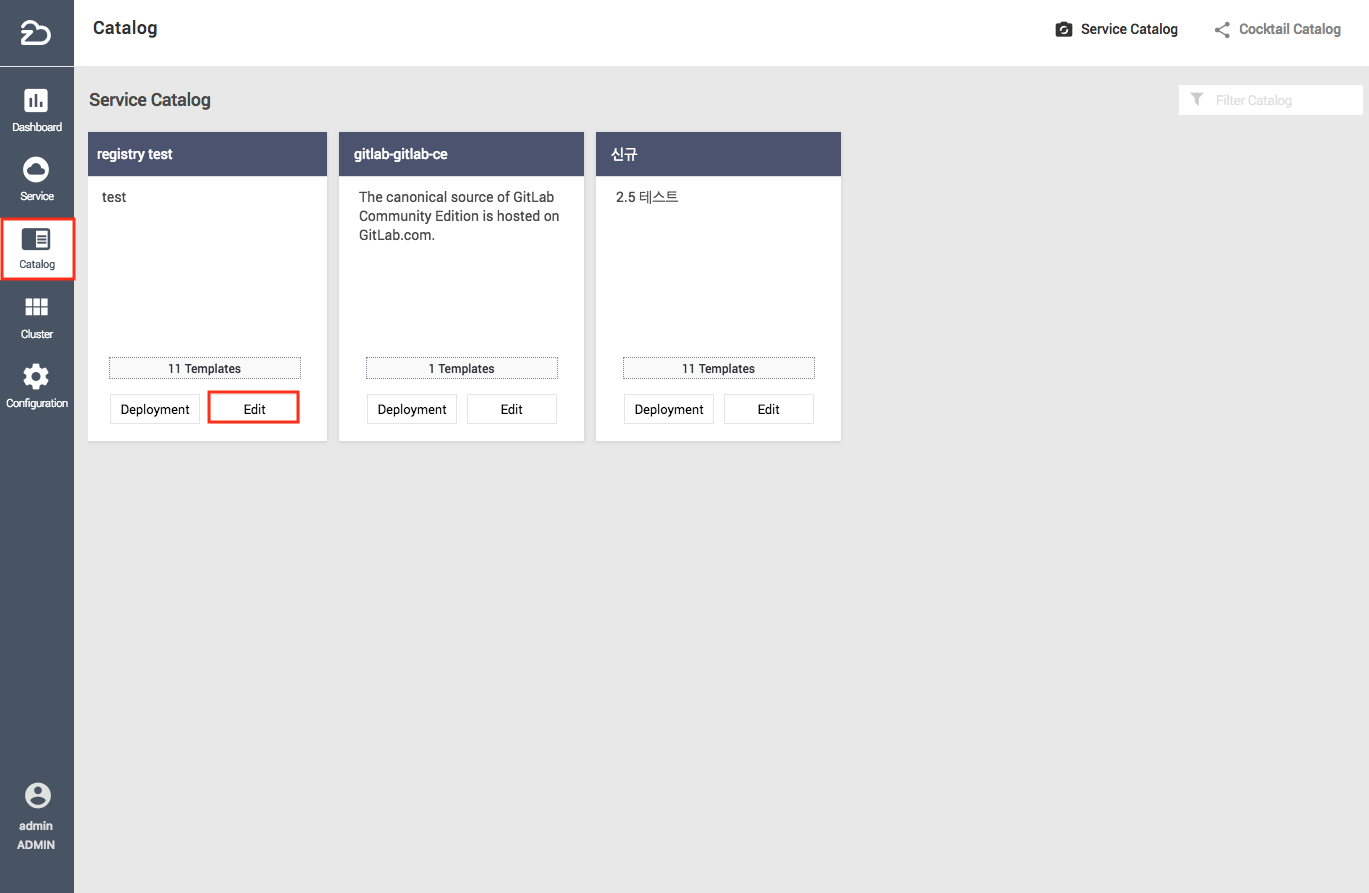Type in the Filter Catalog field
The height and width of the screenshot is (893, 1369).
pos(1285,100)
